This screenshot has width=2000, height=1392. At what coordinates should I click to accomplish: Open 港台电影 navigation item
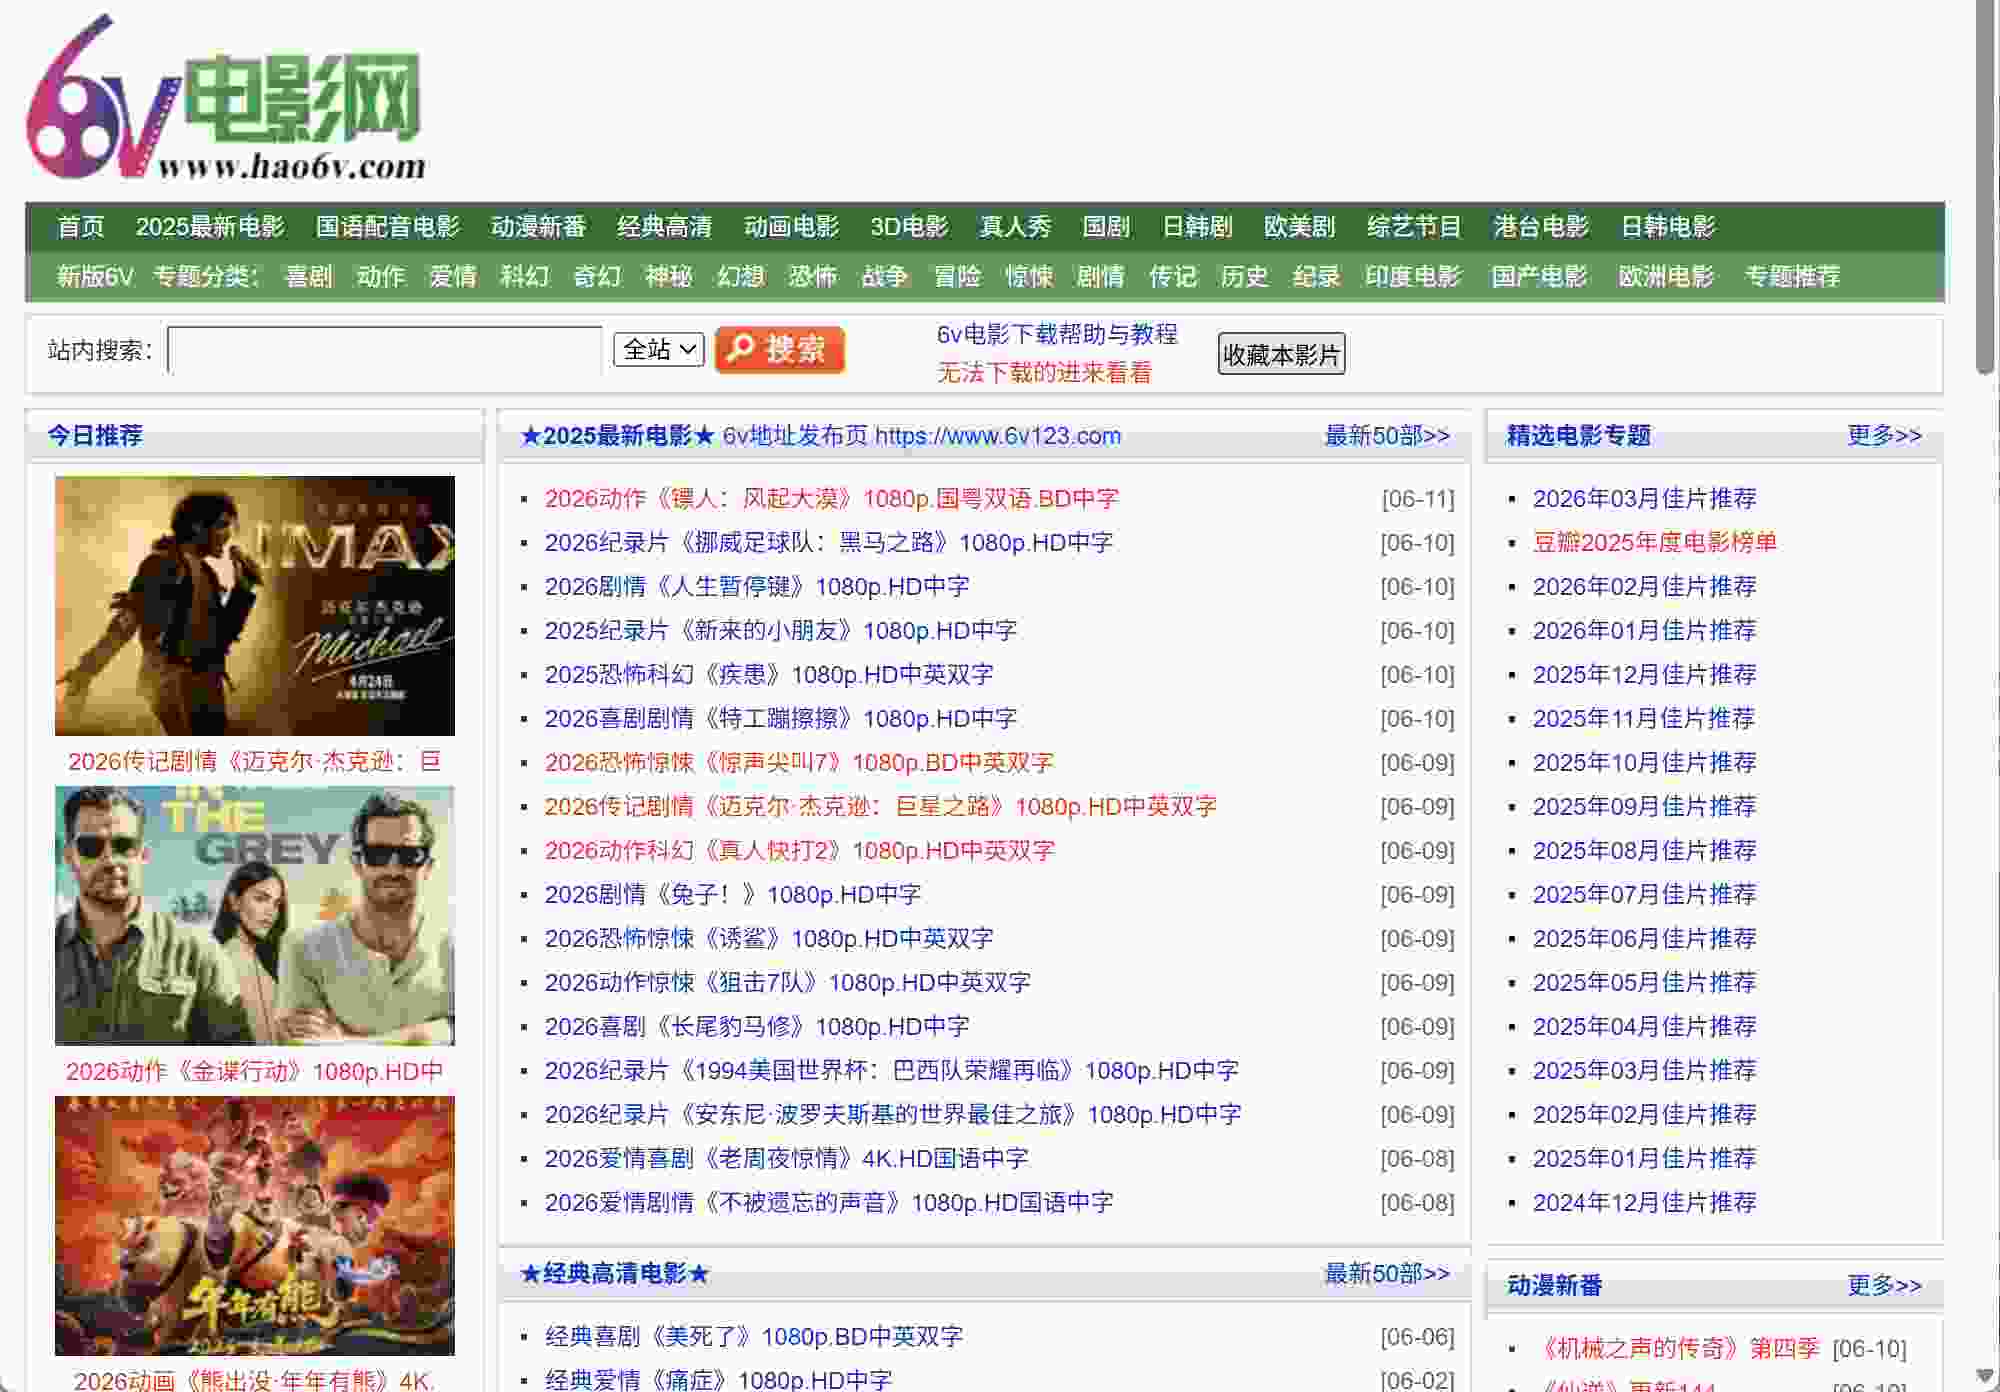tap(1541, 227)
